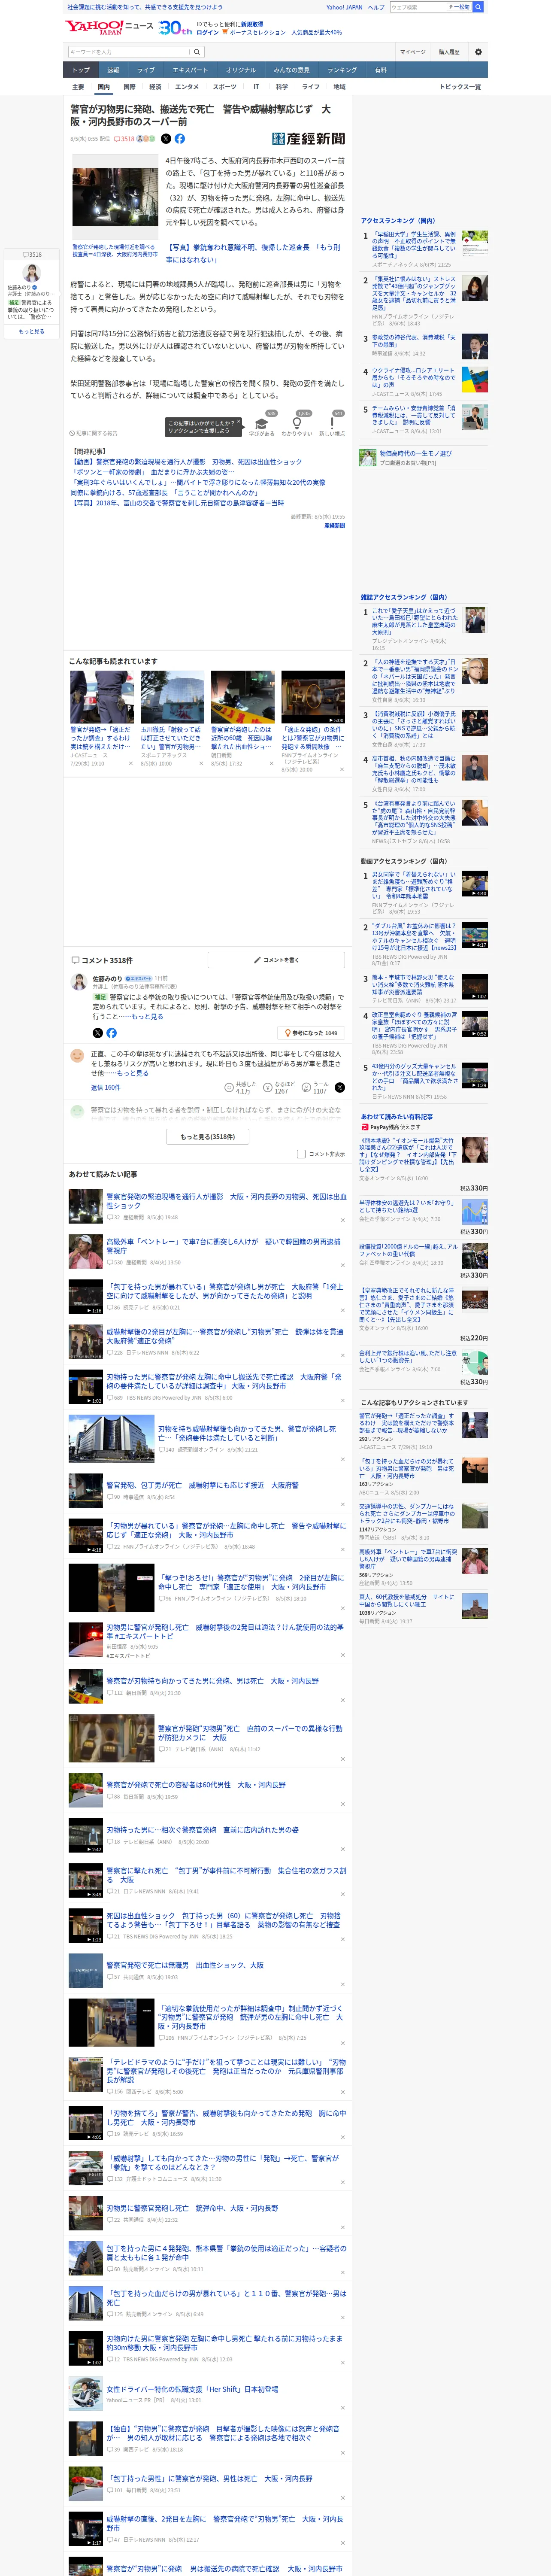Open the エキスパート navigation tab

[x=190, y=70]
